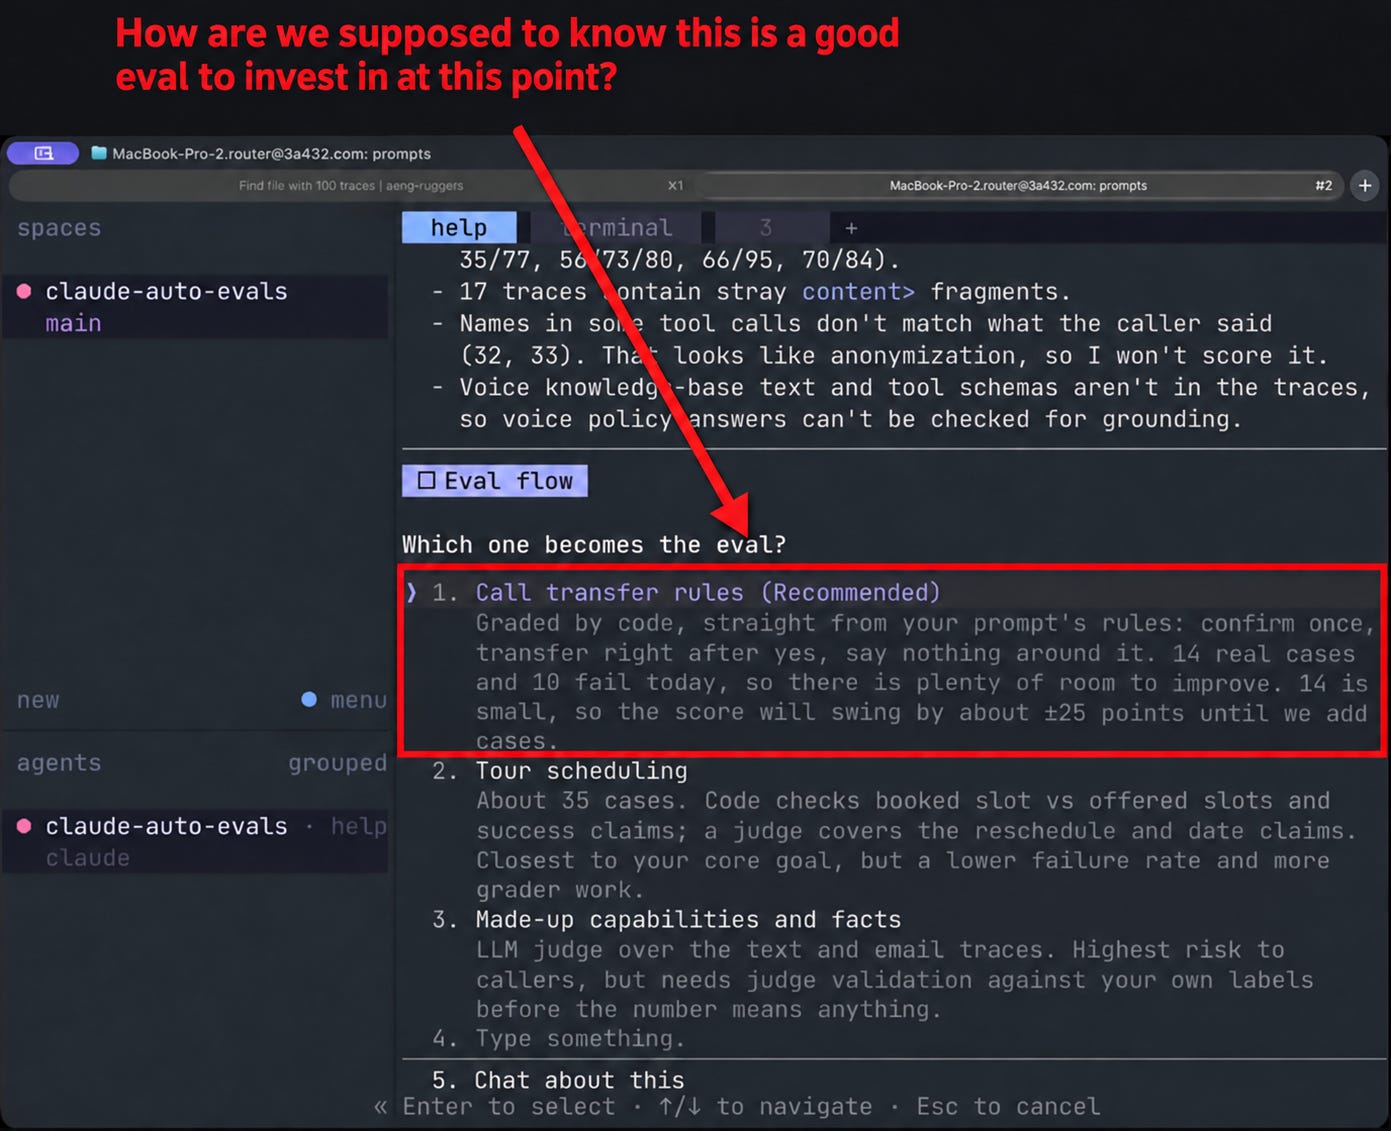Select option 4 'Type something.'

[580, 1039]
